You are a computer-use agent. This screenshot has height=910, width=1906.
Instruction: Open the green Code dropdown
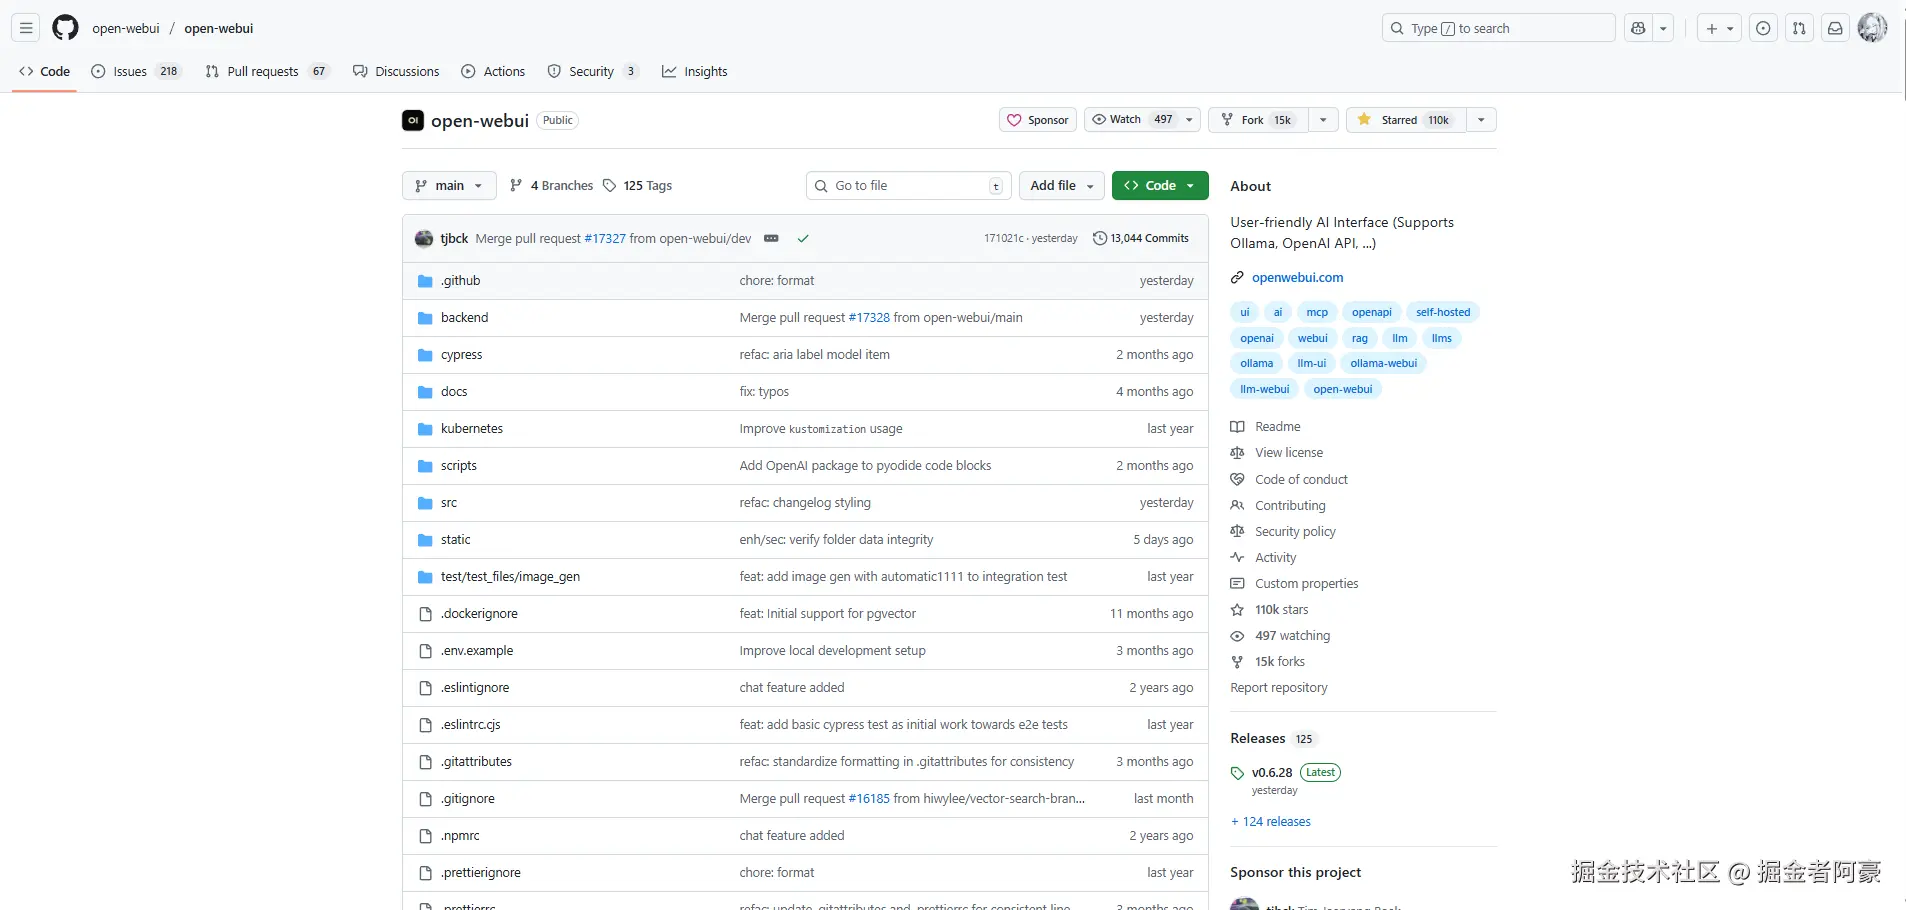pyautogui.click(x=1160, y=186)
